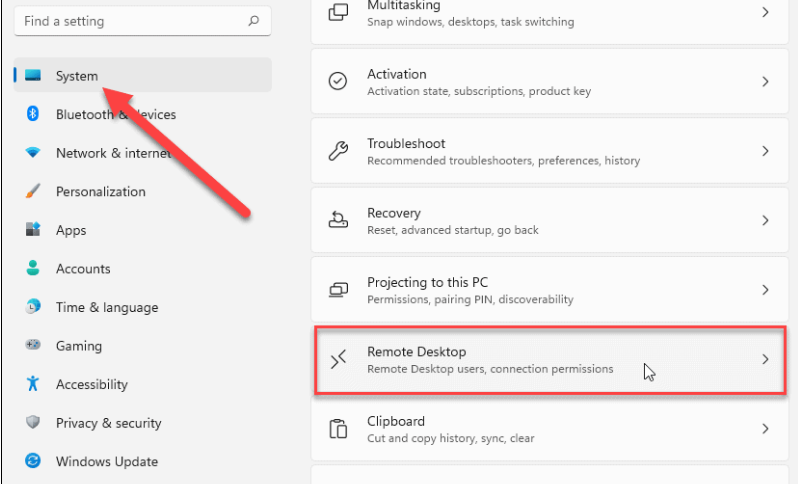Open Time & language settings

click(106, 307)
